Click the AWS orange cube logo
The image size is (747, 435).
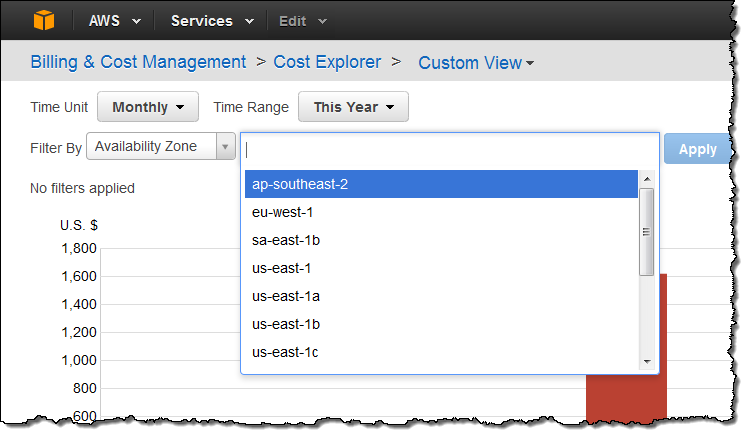point(45,20)
